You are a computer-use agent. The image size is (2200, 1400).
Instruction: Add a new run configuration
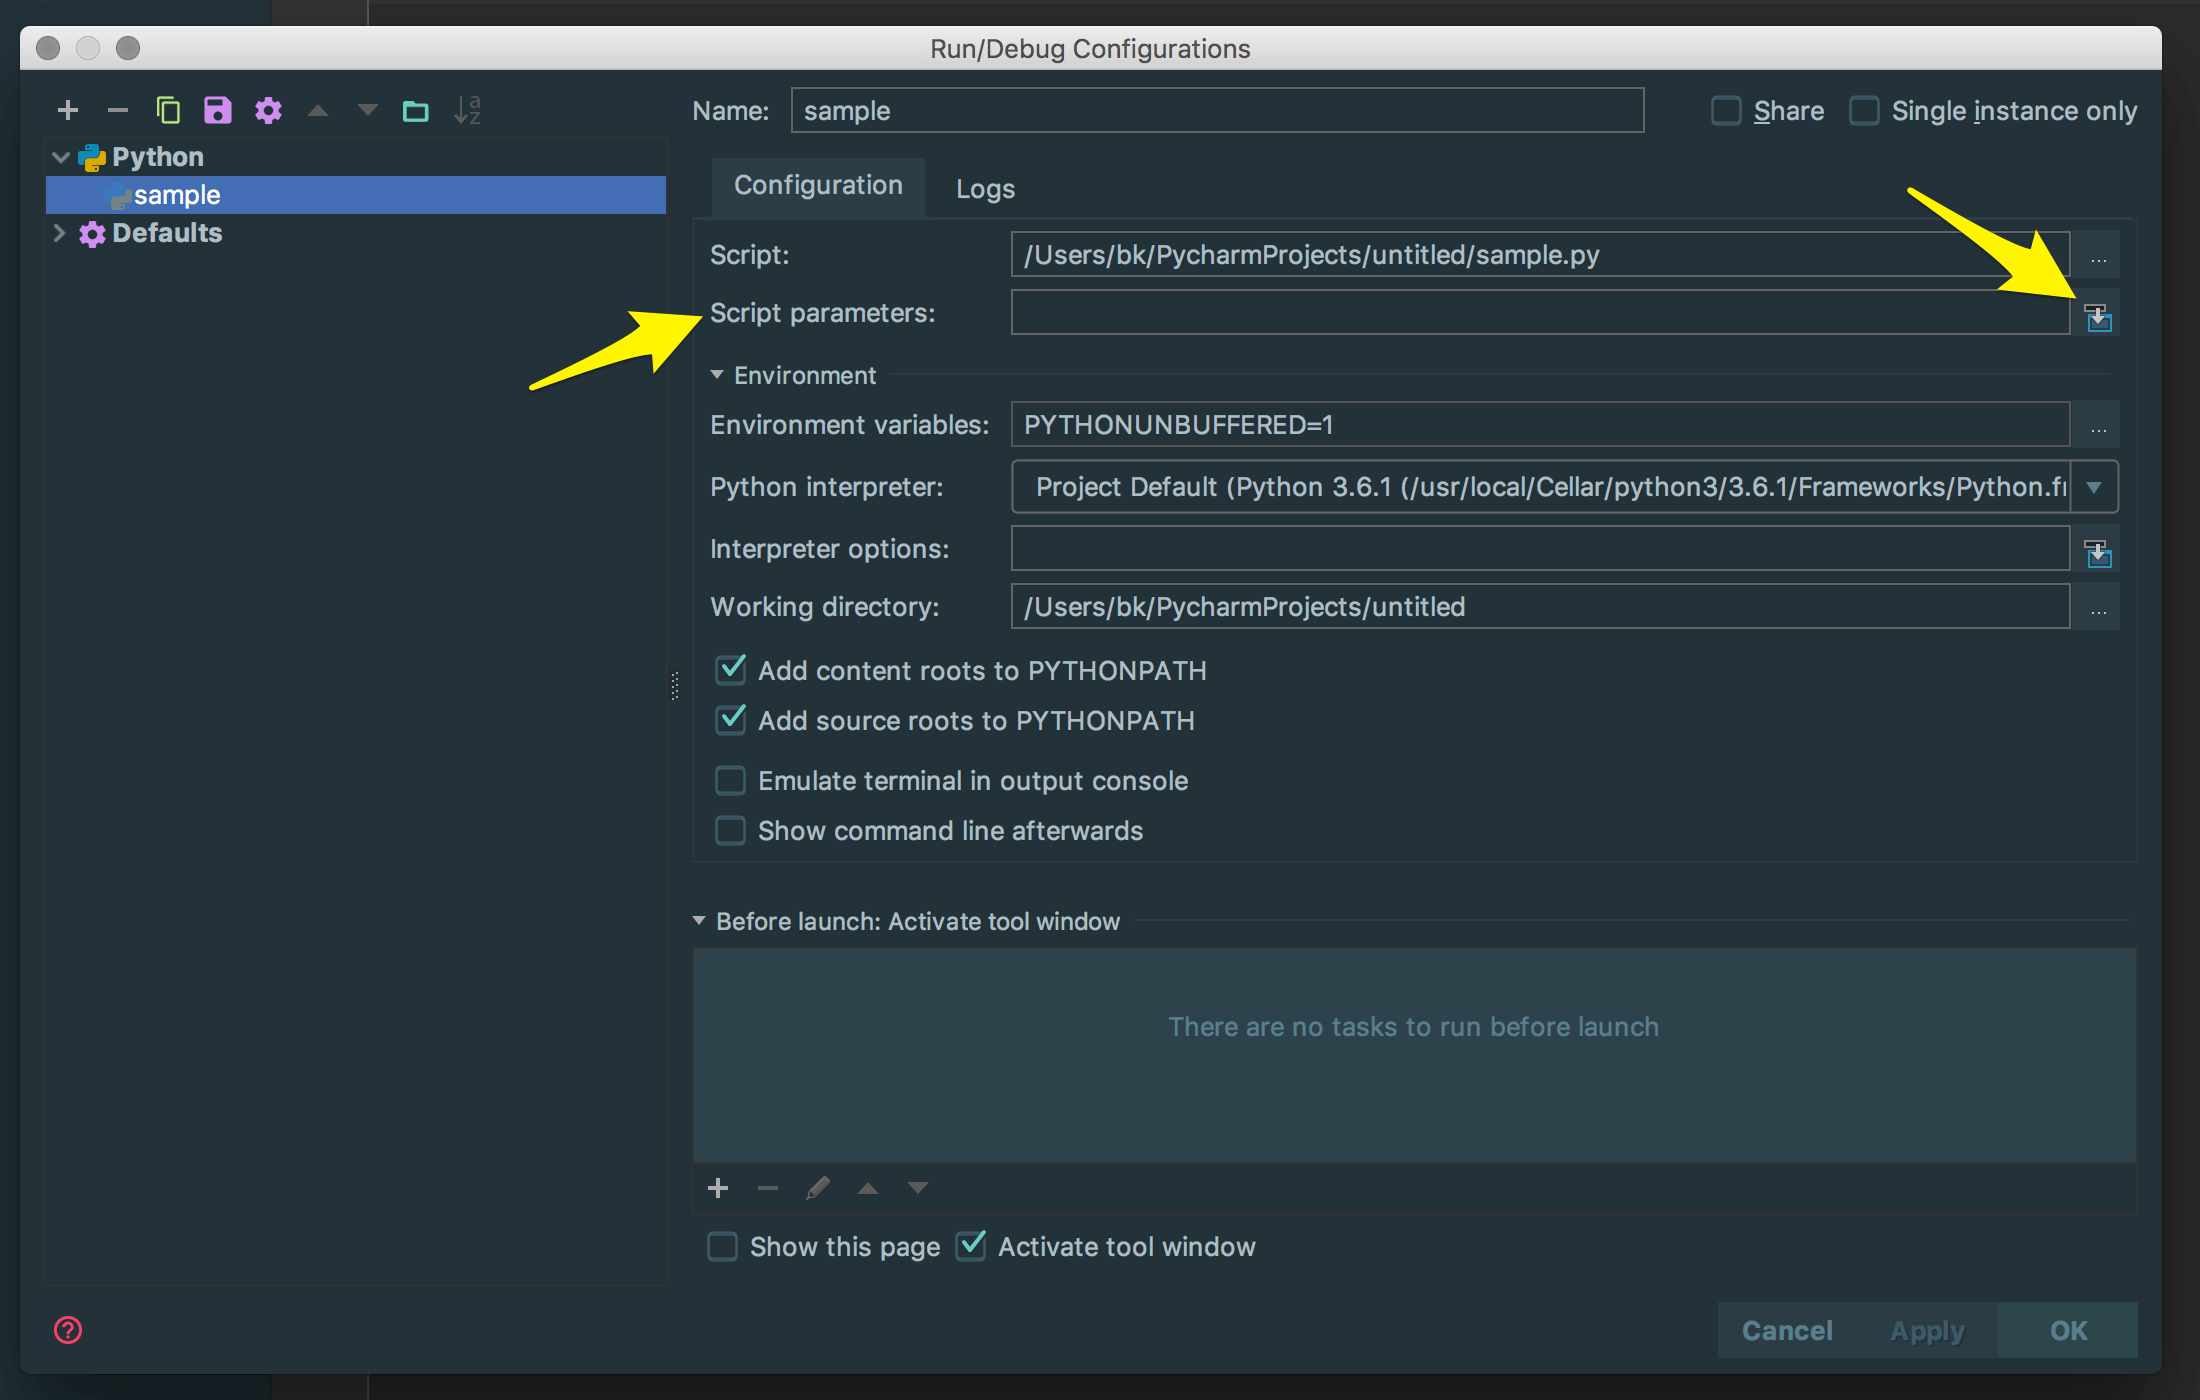tap(68, 110)
